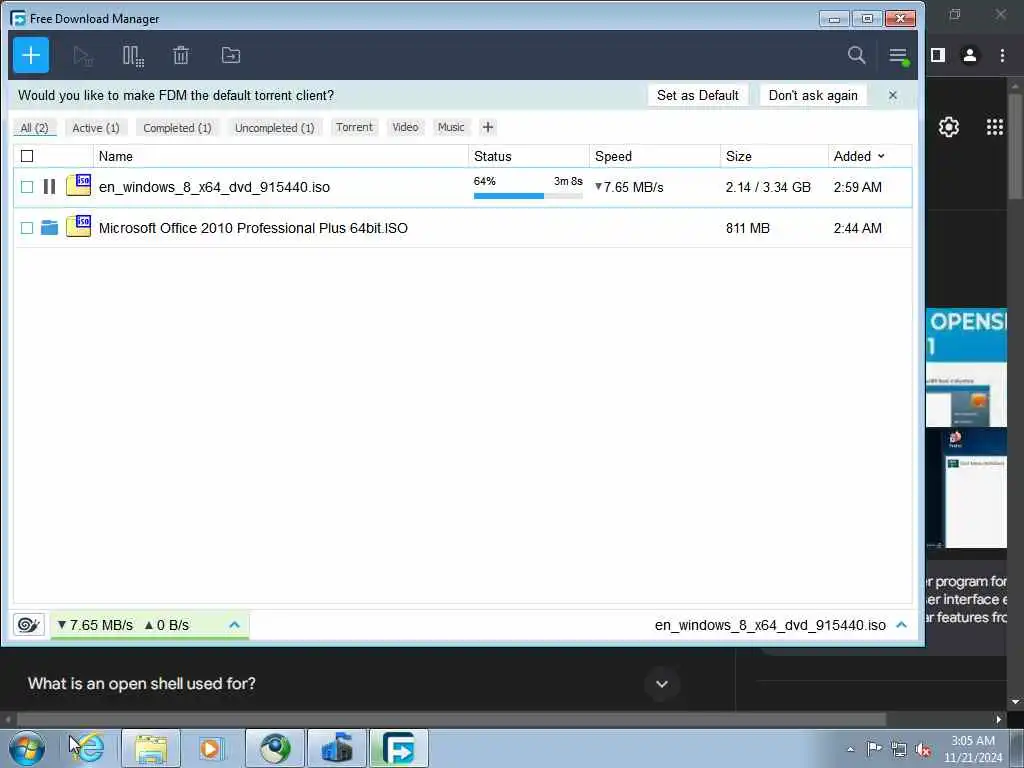Open browser side panel icon behind FDM

(938, 56)
